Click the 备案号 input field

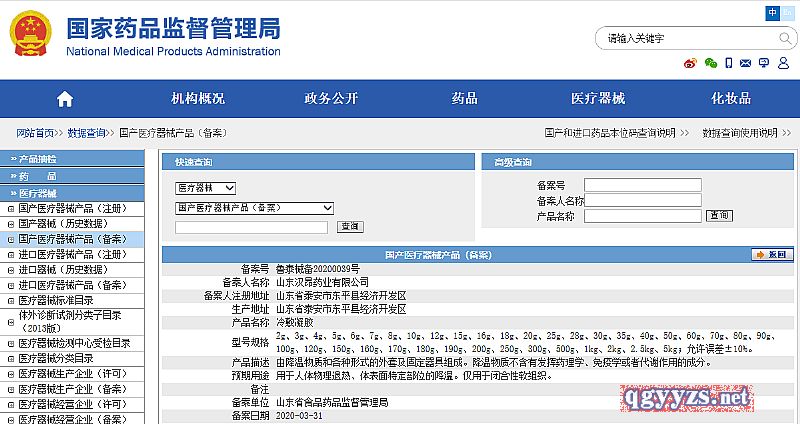pyautogui.click(x=642, y=185)
